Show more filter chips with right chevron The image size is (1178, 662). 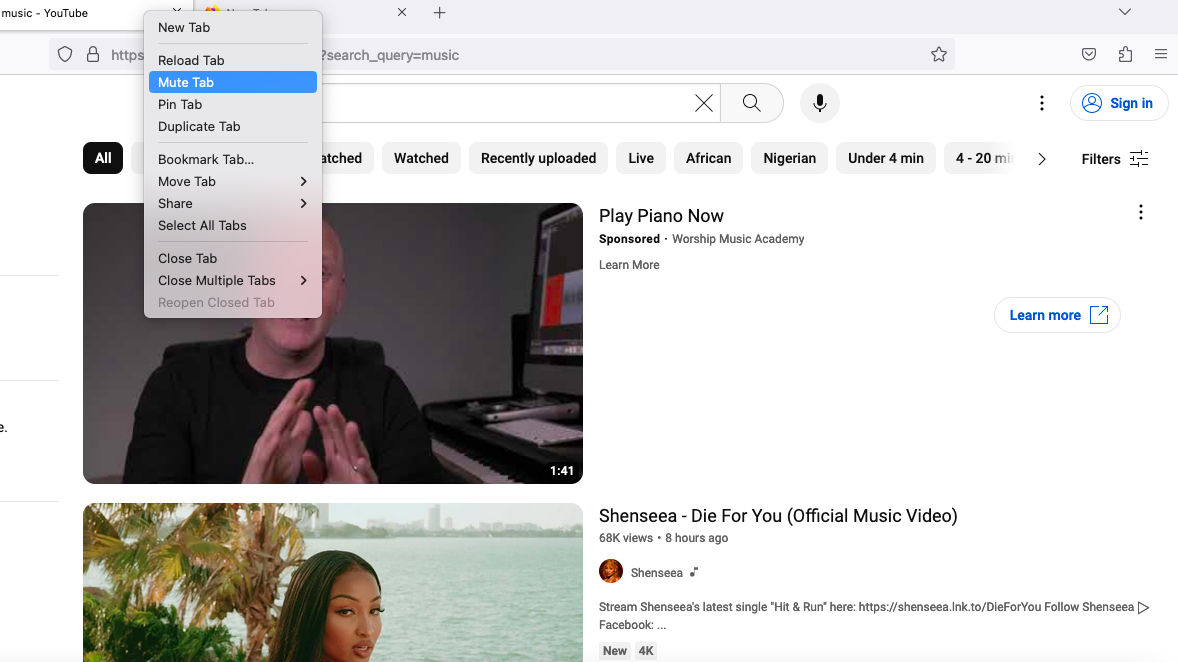(1041, 159)
